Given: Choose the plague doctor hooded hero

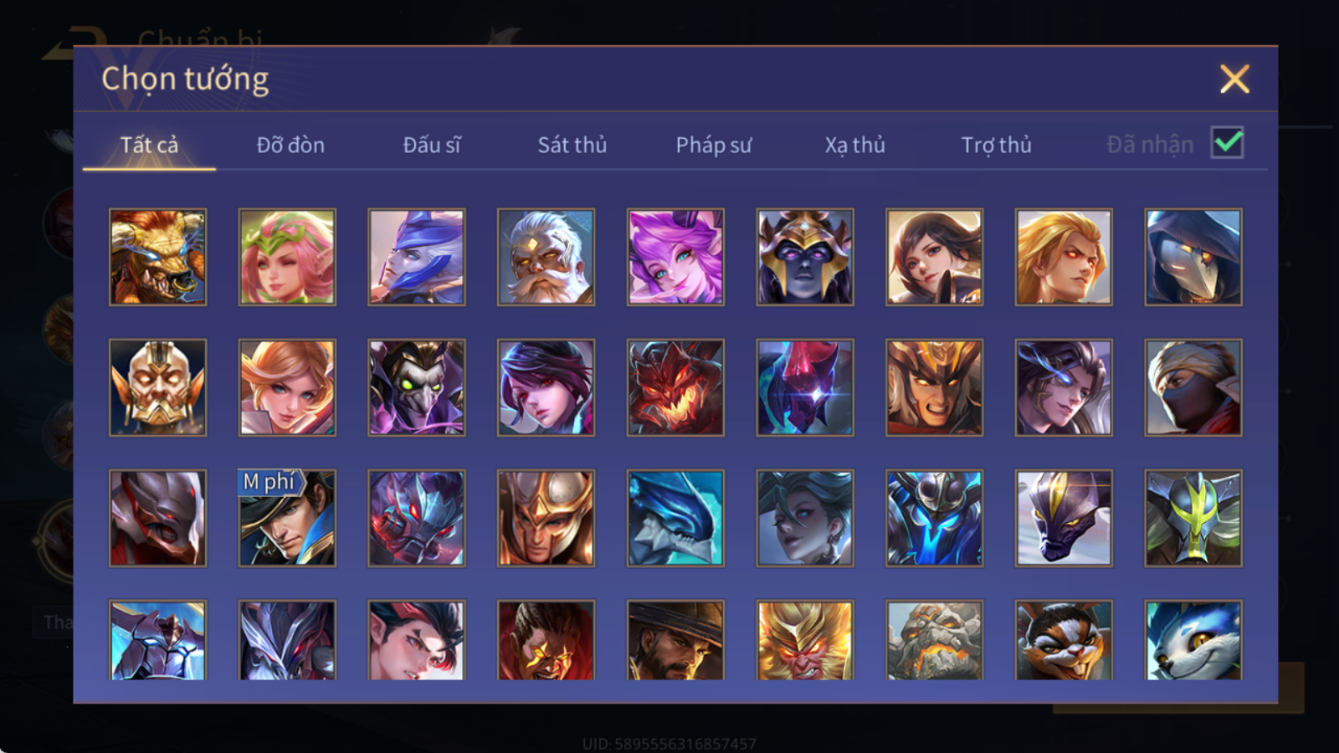Looking at the screenshot, I should click(x=1194, y=257).
